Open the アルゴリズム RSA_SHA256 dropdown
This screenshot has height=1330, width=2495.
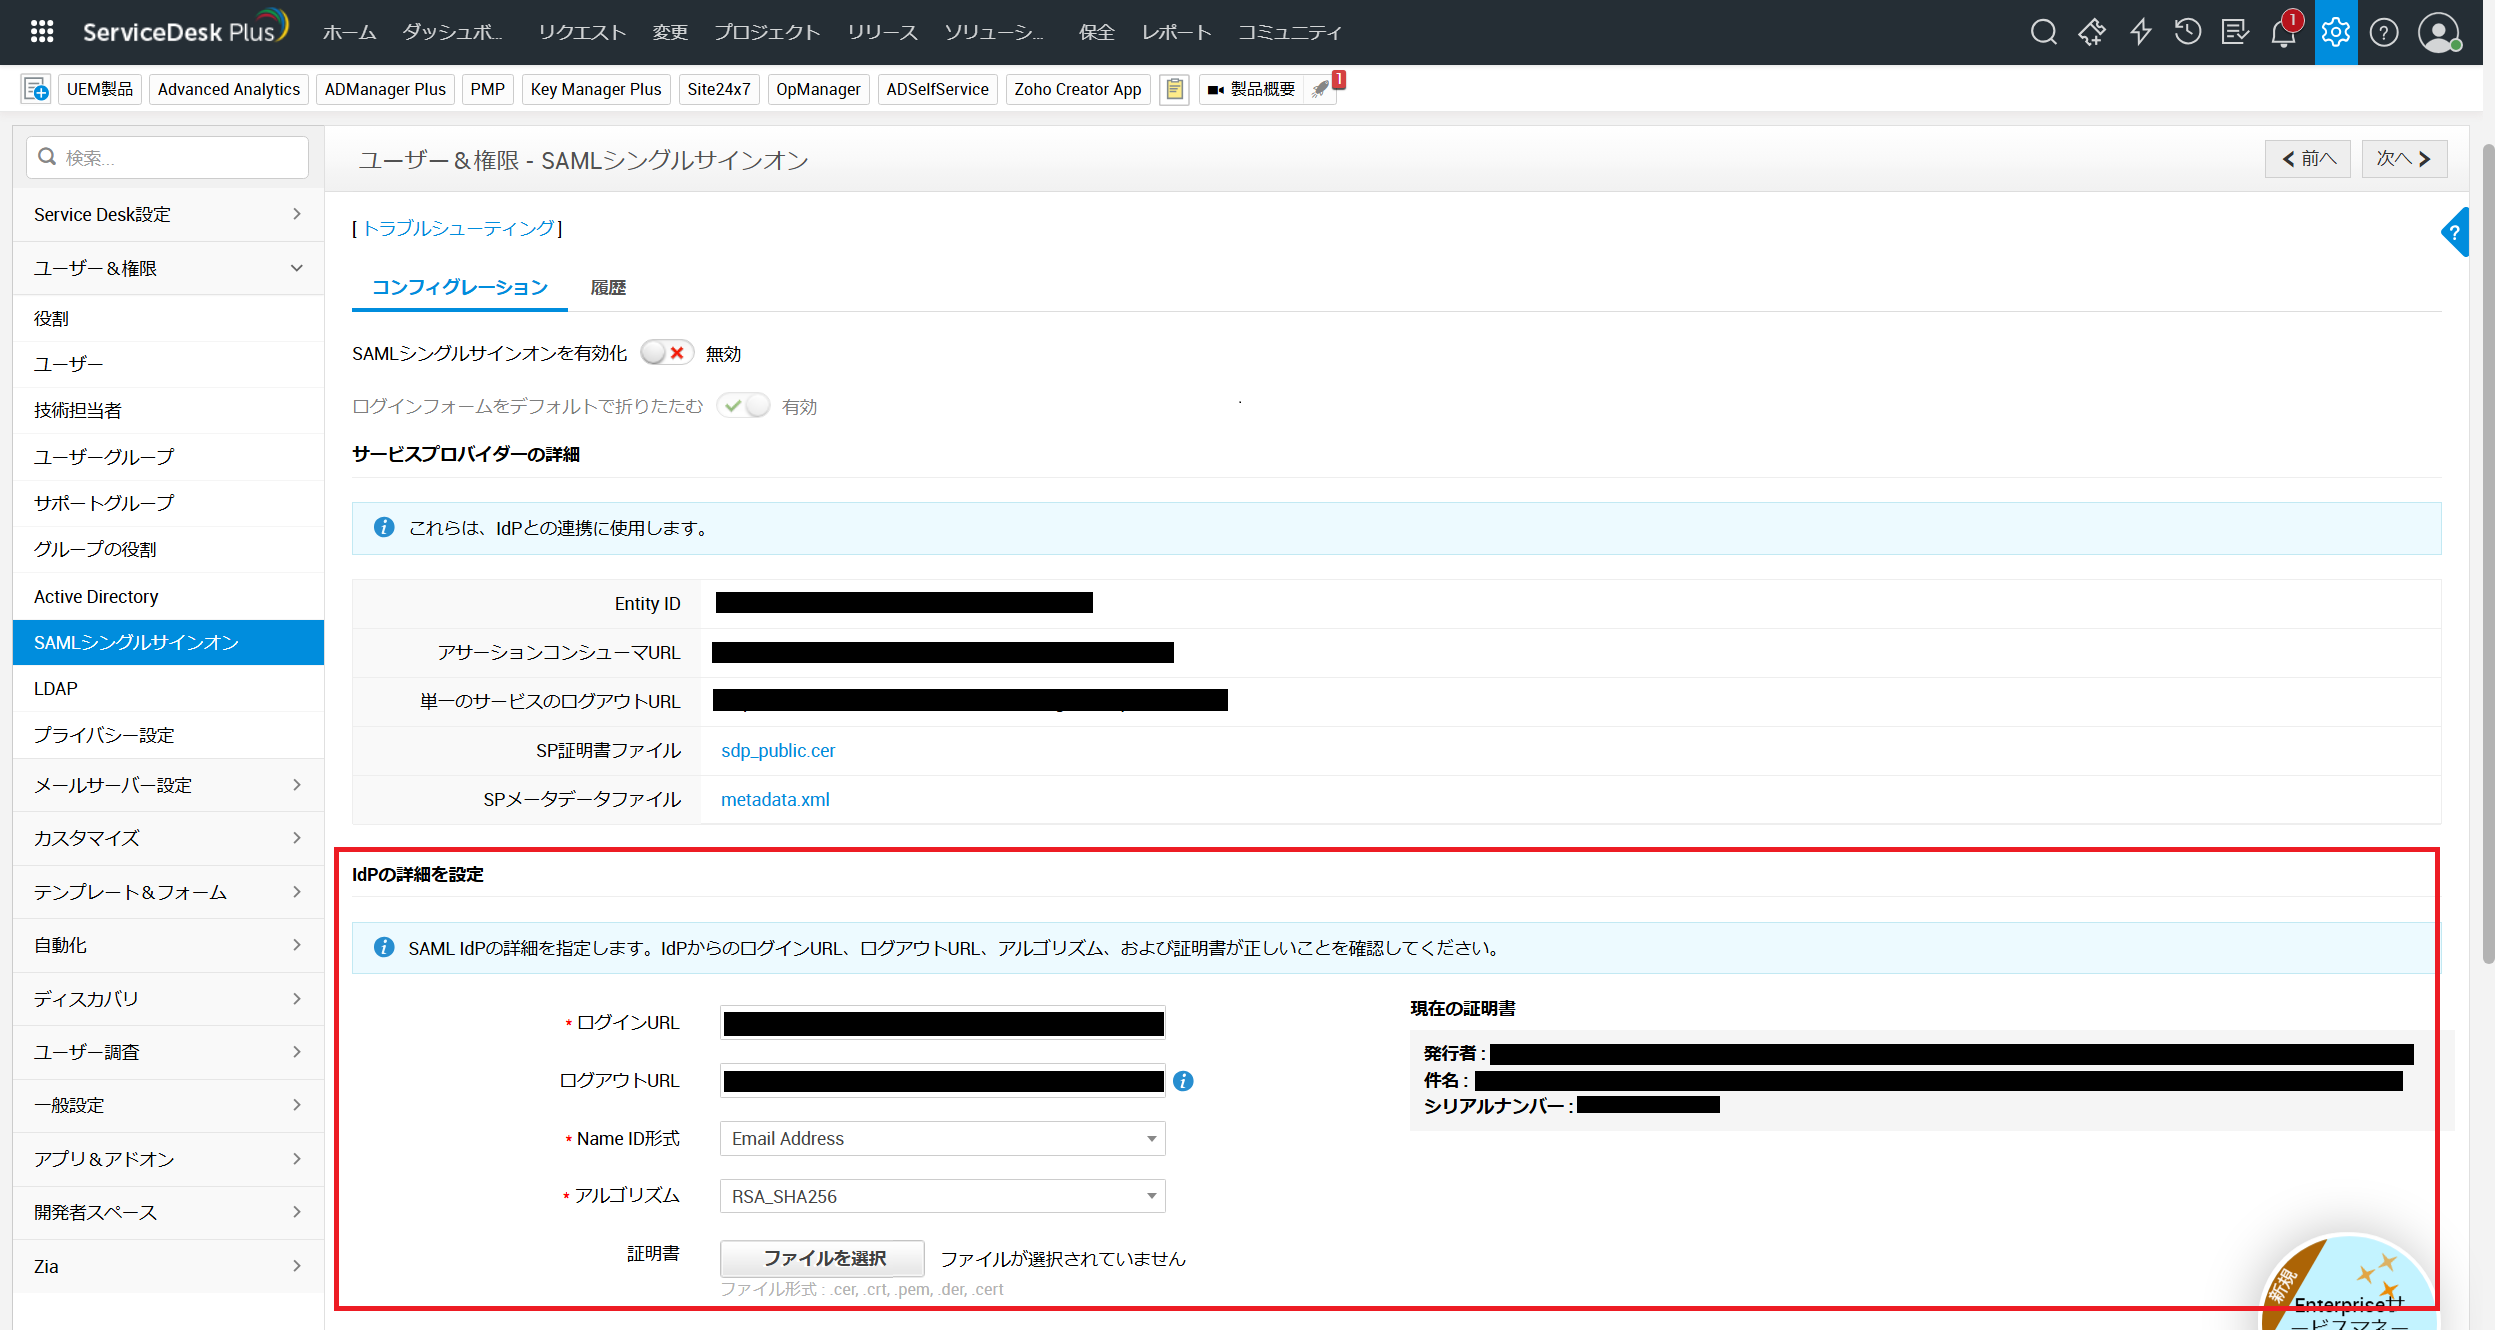(942, 1197)
